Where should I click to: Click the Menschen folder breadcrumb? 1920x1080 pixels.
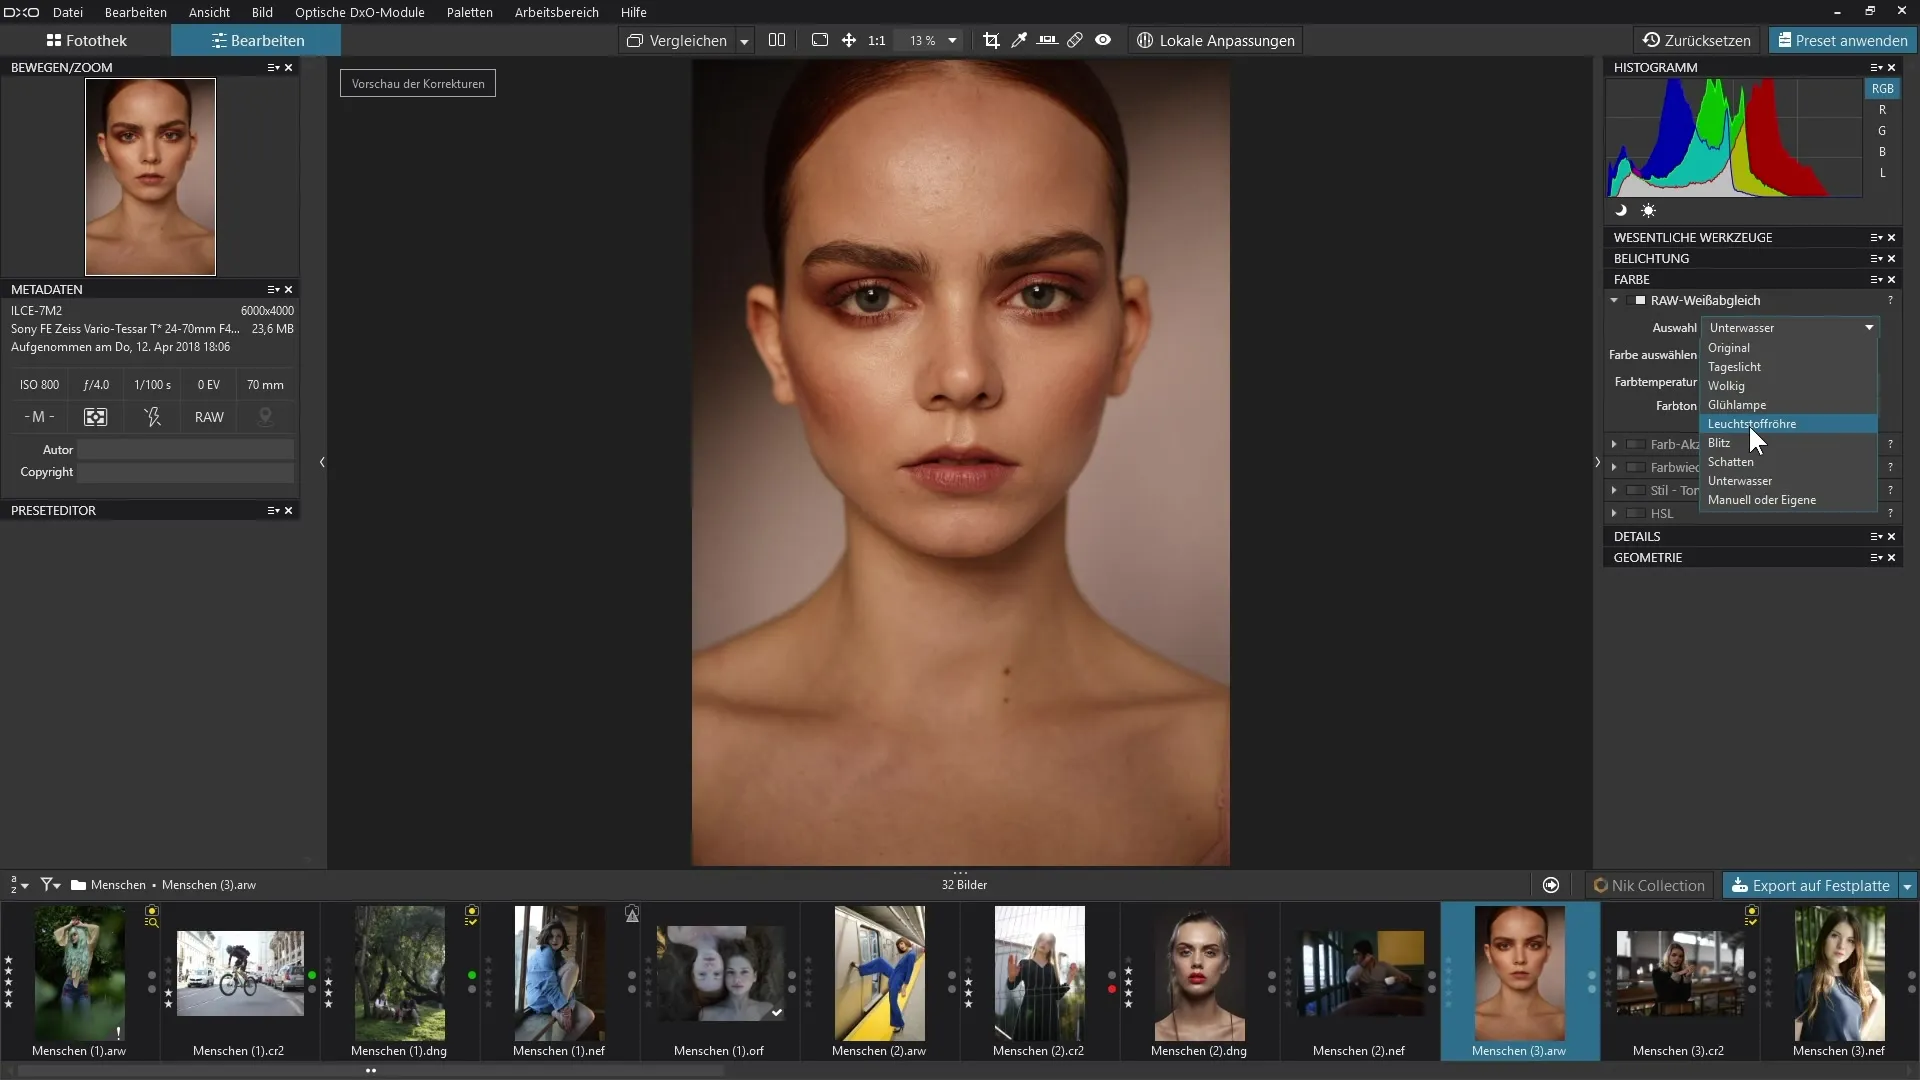pos(118,885)
